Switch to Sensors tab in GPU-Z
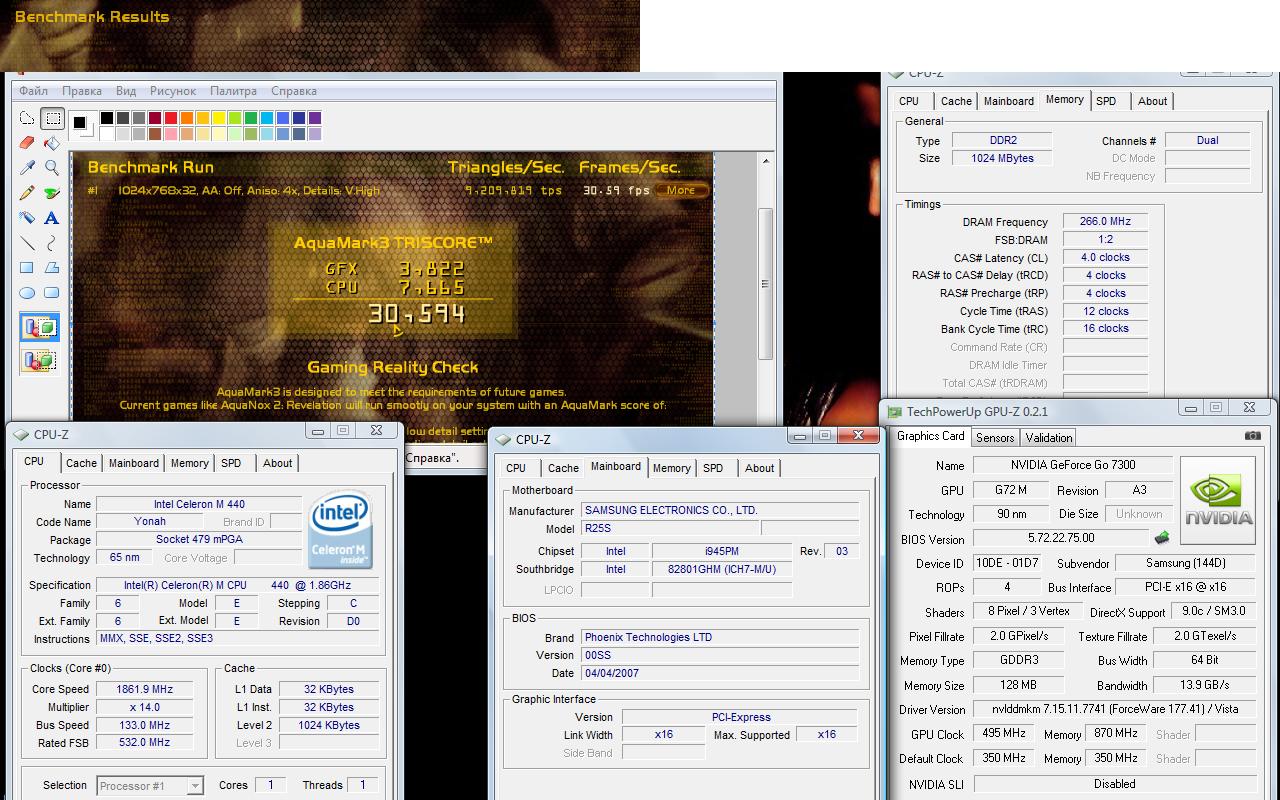1280x800 pixels. point(995,437)
